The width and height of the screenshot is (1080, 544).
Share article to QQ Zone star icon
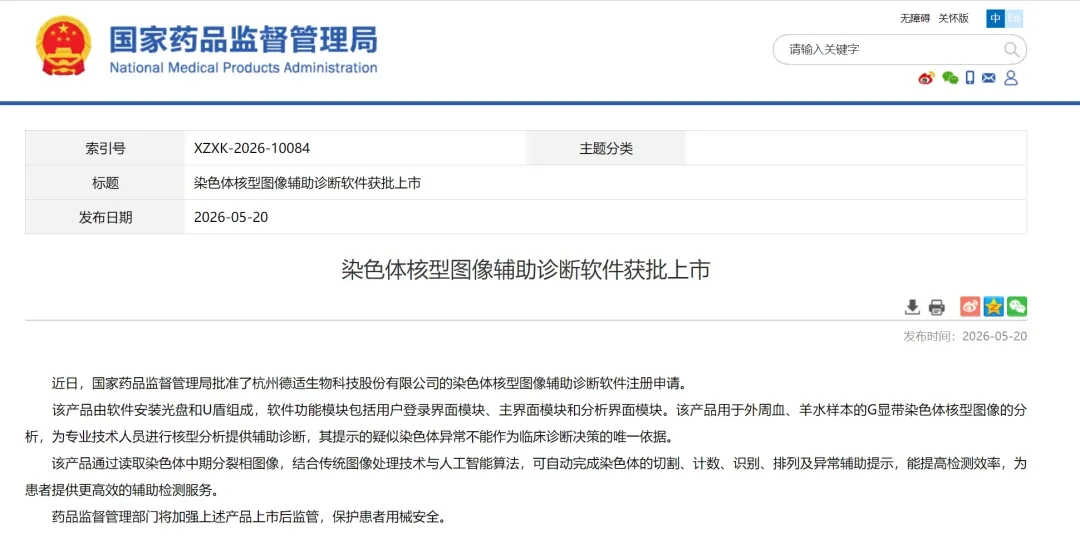(x=993, y=306)
